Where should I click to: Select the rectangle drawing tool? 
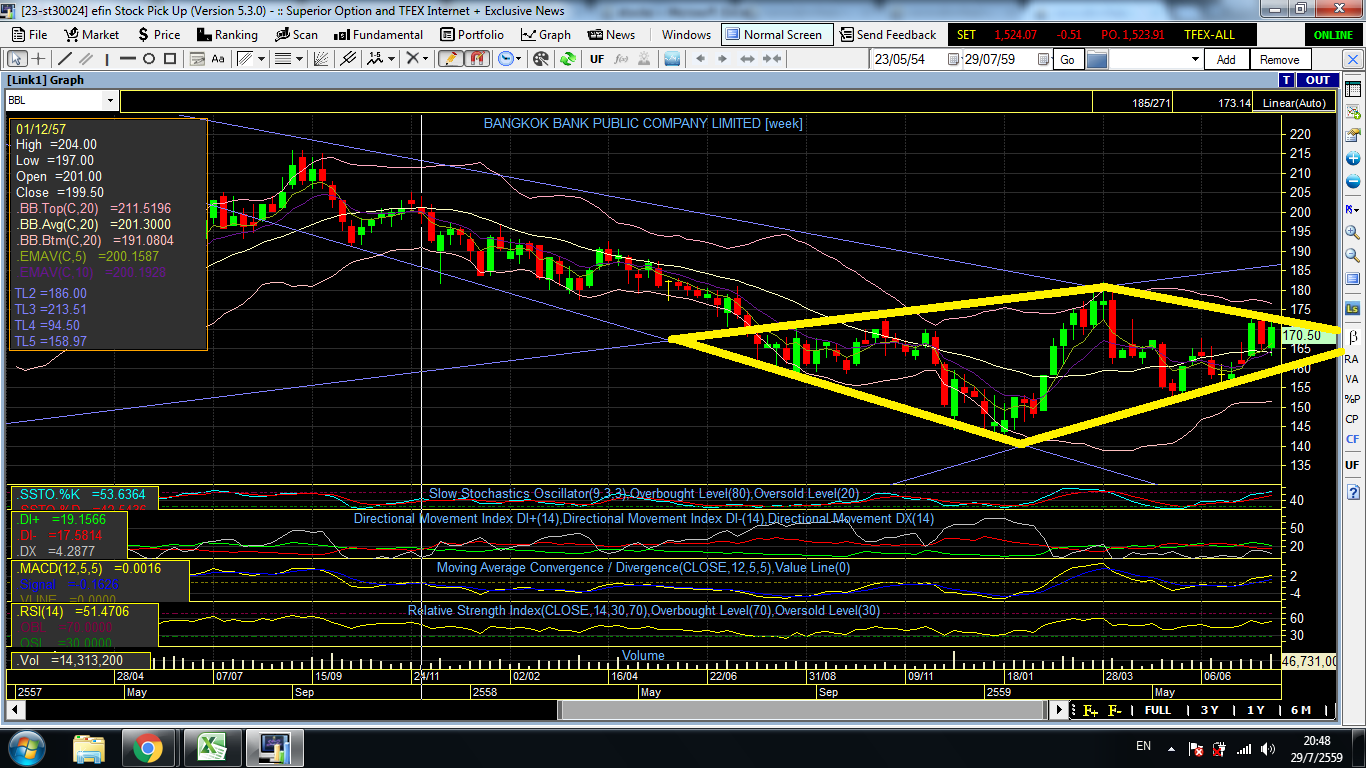(171, 59)
